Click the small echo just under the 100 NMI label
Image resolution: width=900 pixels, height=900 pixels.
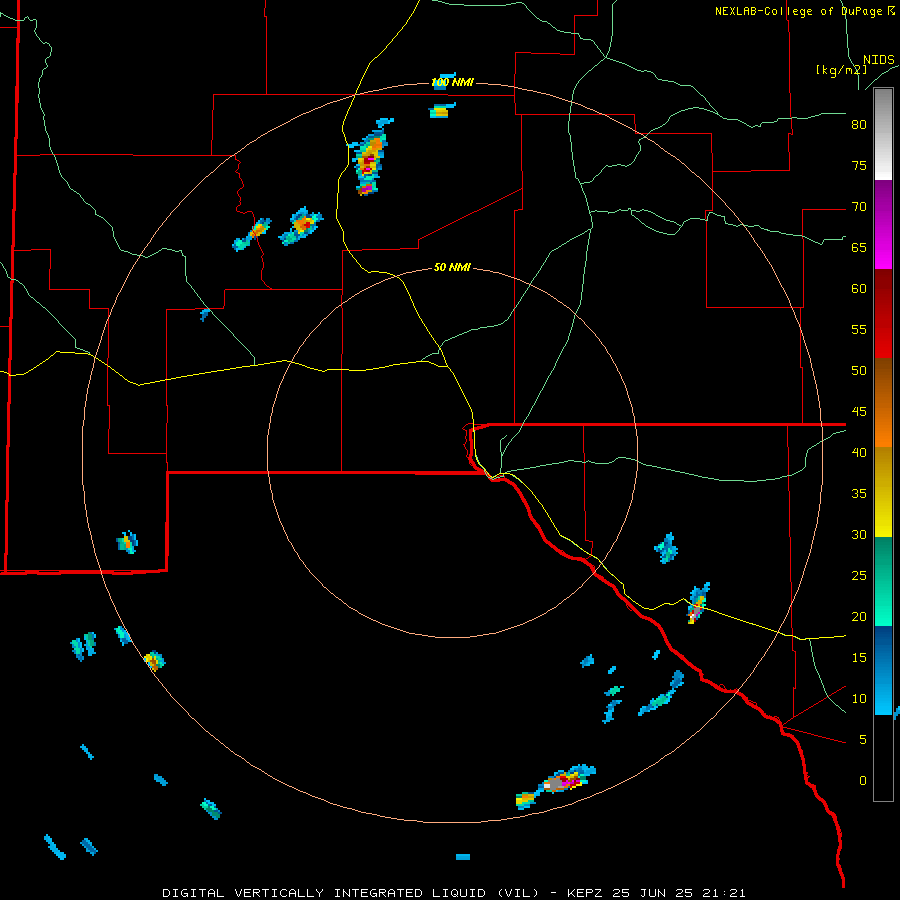click(442, 110)
